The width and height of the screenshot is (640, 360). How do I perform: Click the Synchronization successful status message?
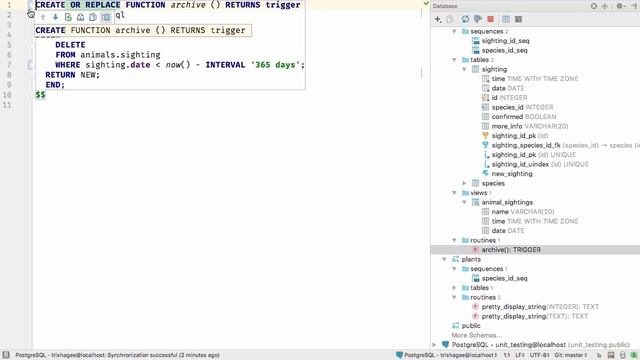[117, 355]
